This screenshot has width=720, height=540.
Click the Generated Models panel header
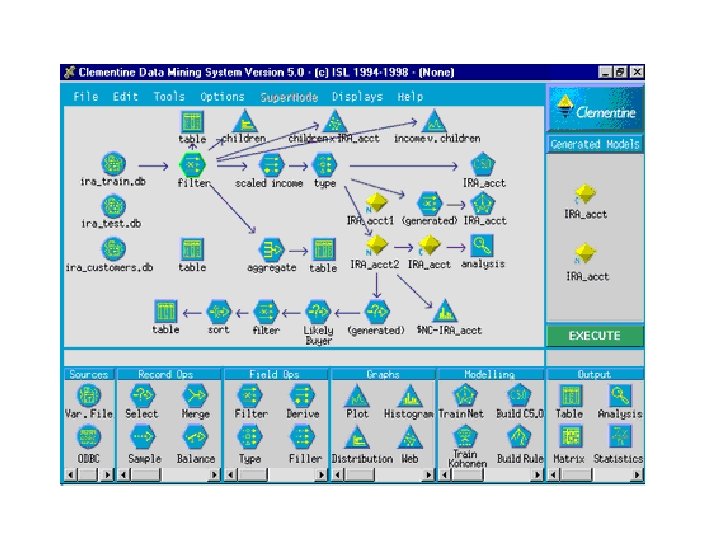595,144
